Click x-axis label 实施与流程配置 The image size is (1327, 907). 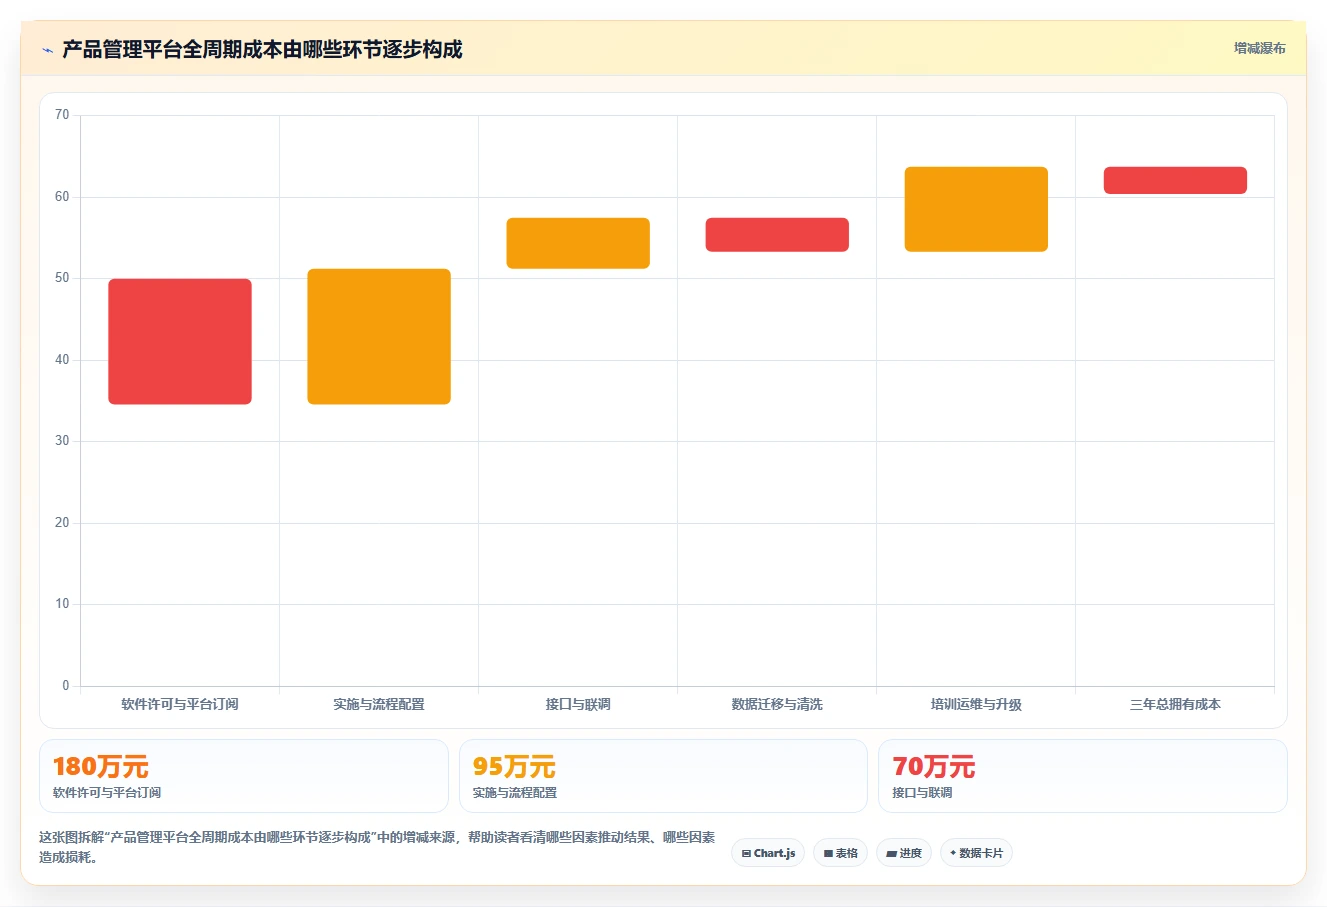coord(379,704)
